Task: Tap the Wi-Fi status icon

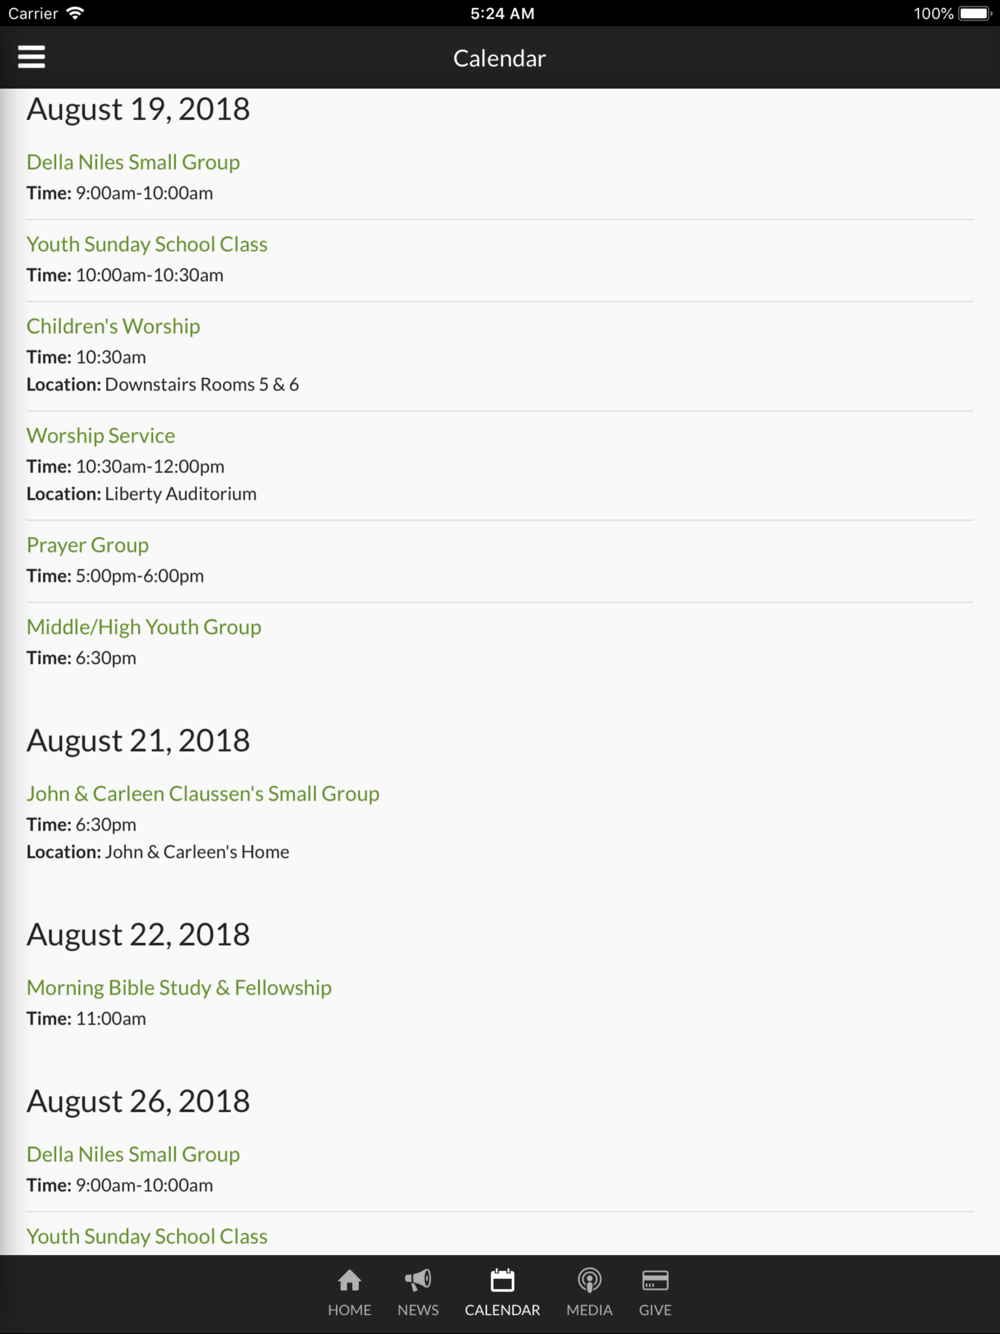Action: (75, 13)
